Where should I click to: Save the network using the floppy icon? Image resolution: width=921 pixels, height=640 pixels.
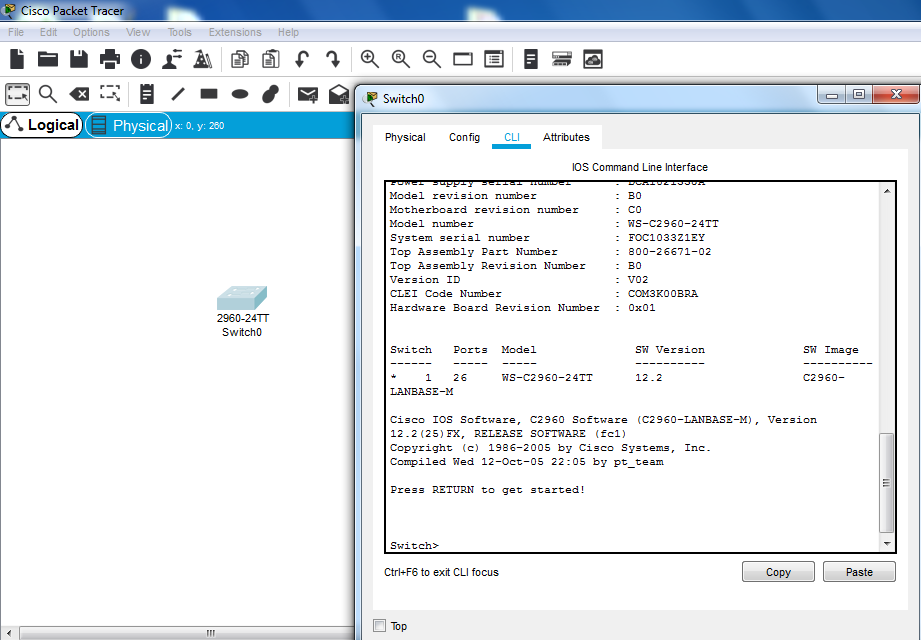pyautogui.click(x=78, y=59)
